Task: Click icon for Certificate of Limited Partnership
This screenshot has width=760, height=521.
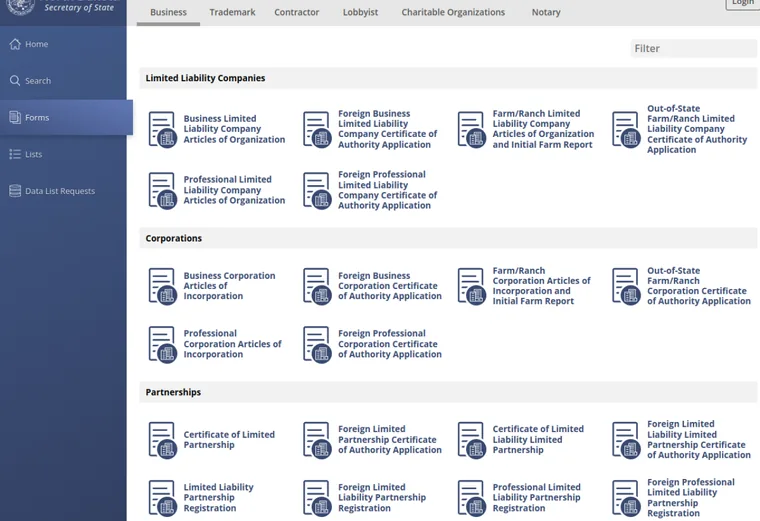Action: coord(162,440)
